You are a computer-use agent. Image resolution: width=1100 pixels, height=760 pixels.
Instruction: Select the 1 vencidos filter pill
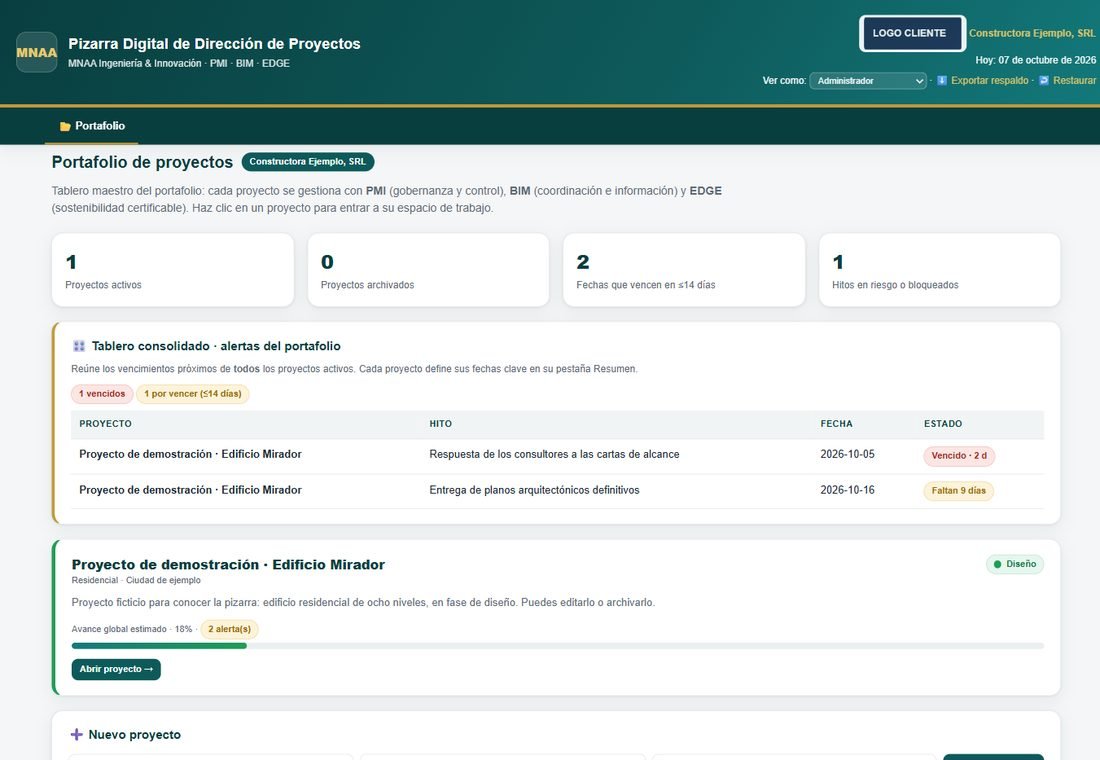click(102, 394)
